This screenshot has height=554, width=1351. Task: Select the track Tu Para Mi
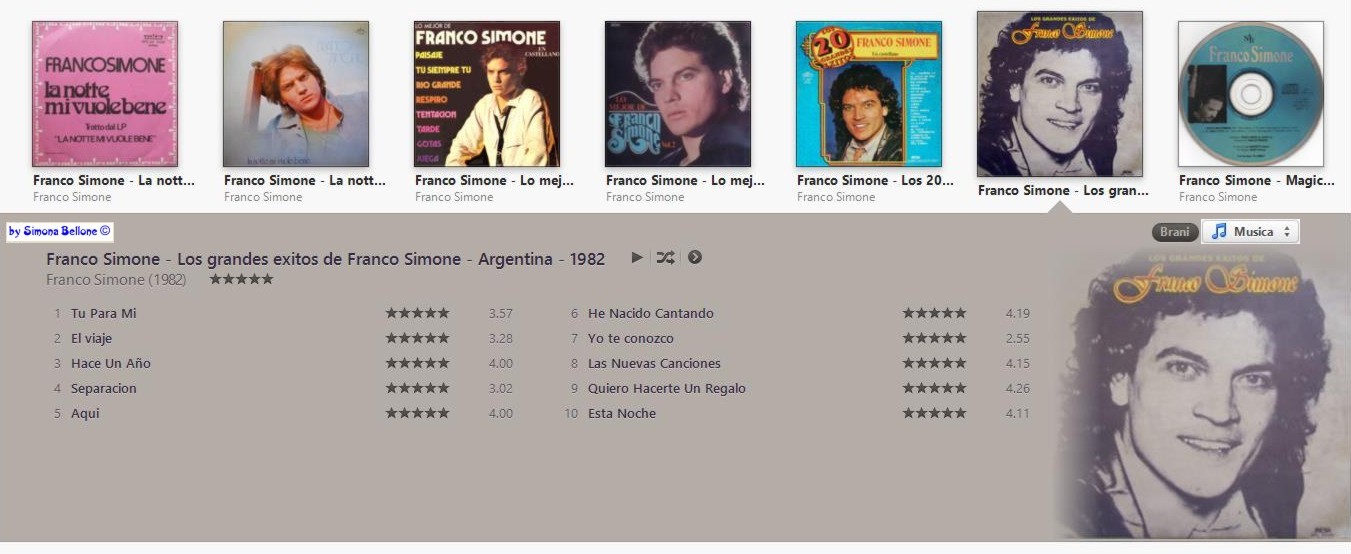(x=103, y=314)
